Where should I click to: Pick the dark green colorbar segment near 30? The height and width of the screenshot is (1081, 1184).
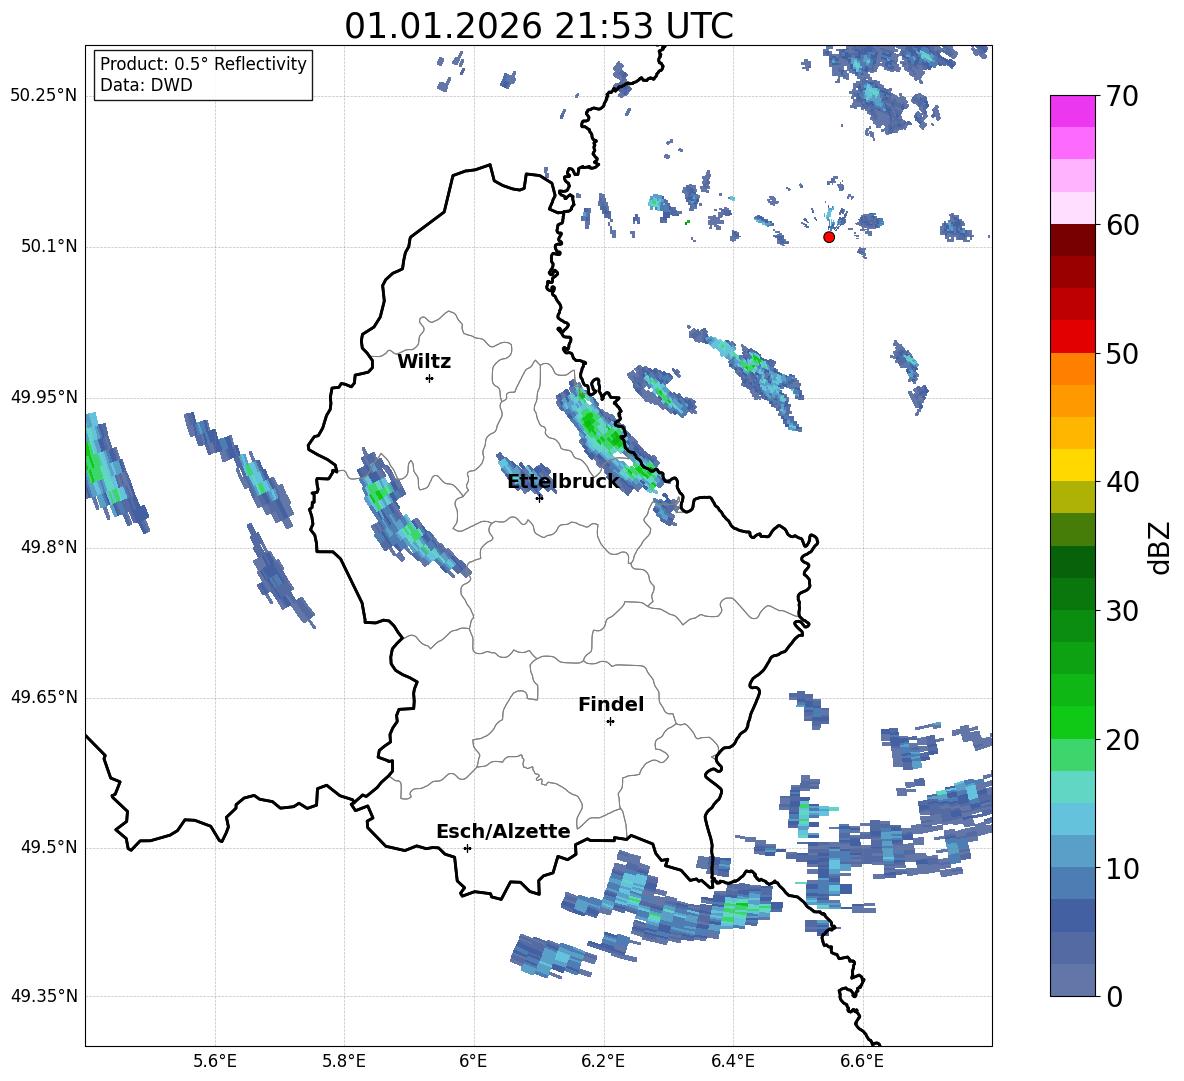point(1072,594)
